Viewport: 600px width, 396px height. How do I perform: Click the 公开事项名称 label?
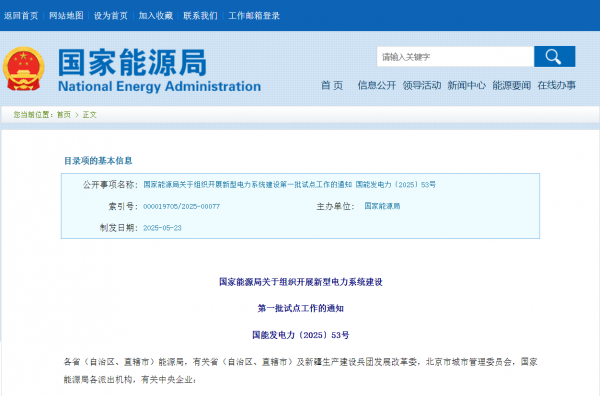point(110,184)
